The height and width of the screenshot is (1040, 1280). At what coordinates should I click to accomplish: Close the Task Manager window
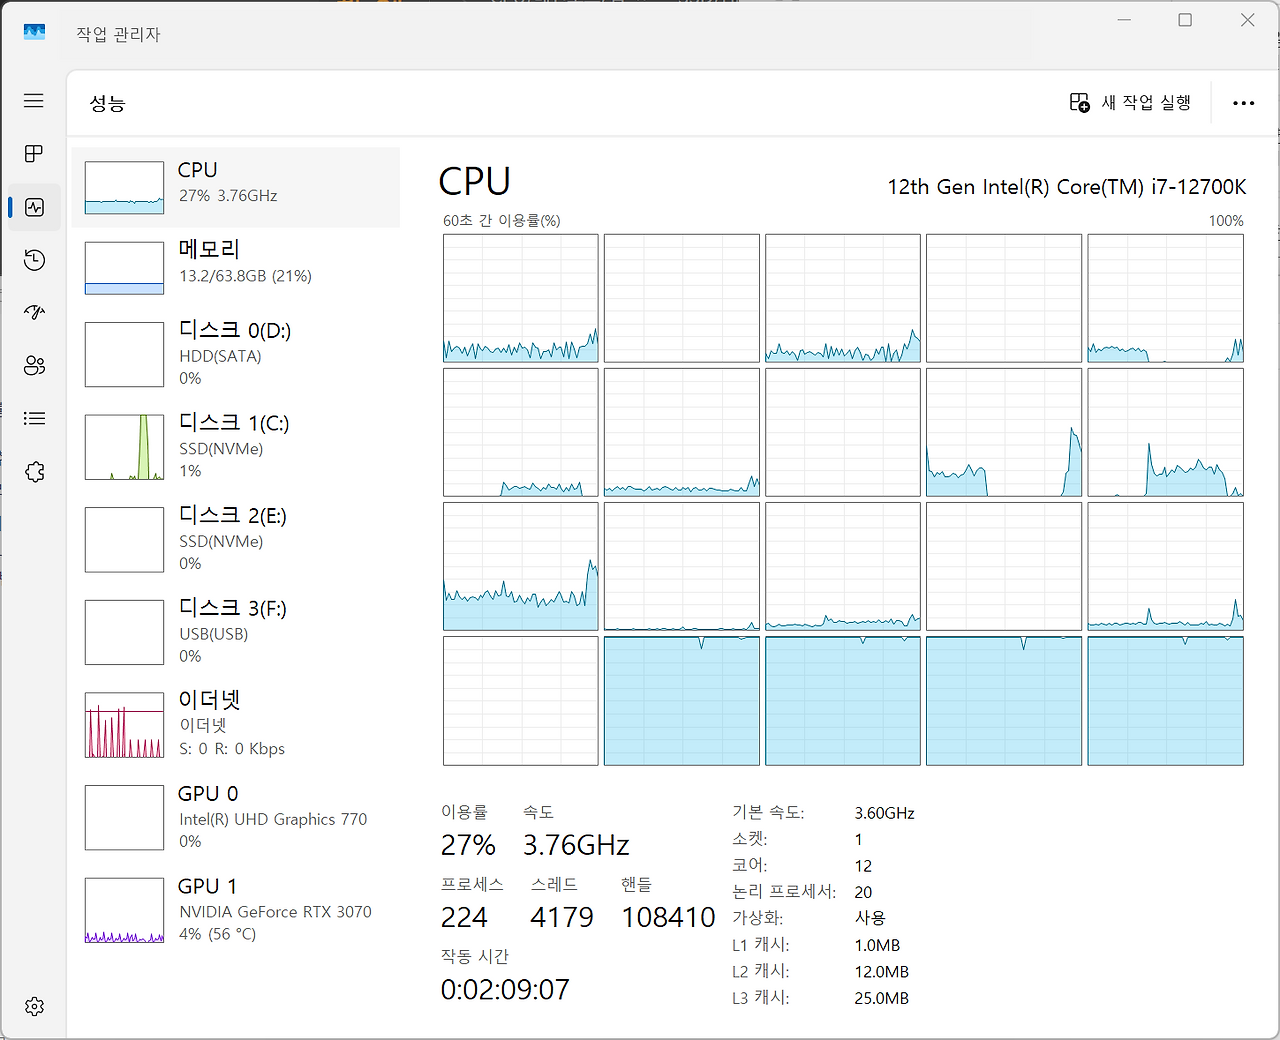click(x=1247, y=20)
